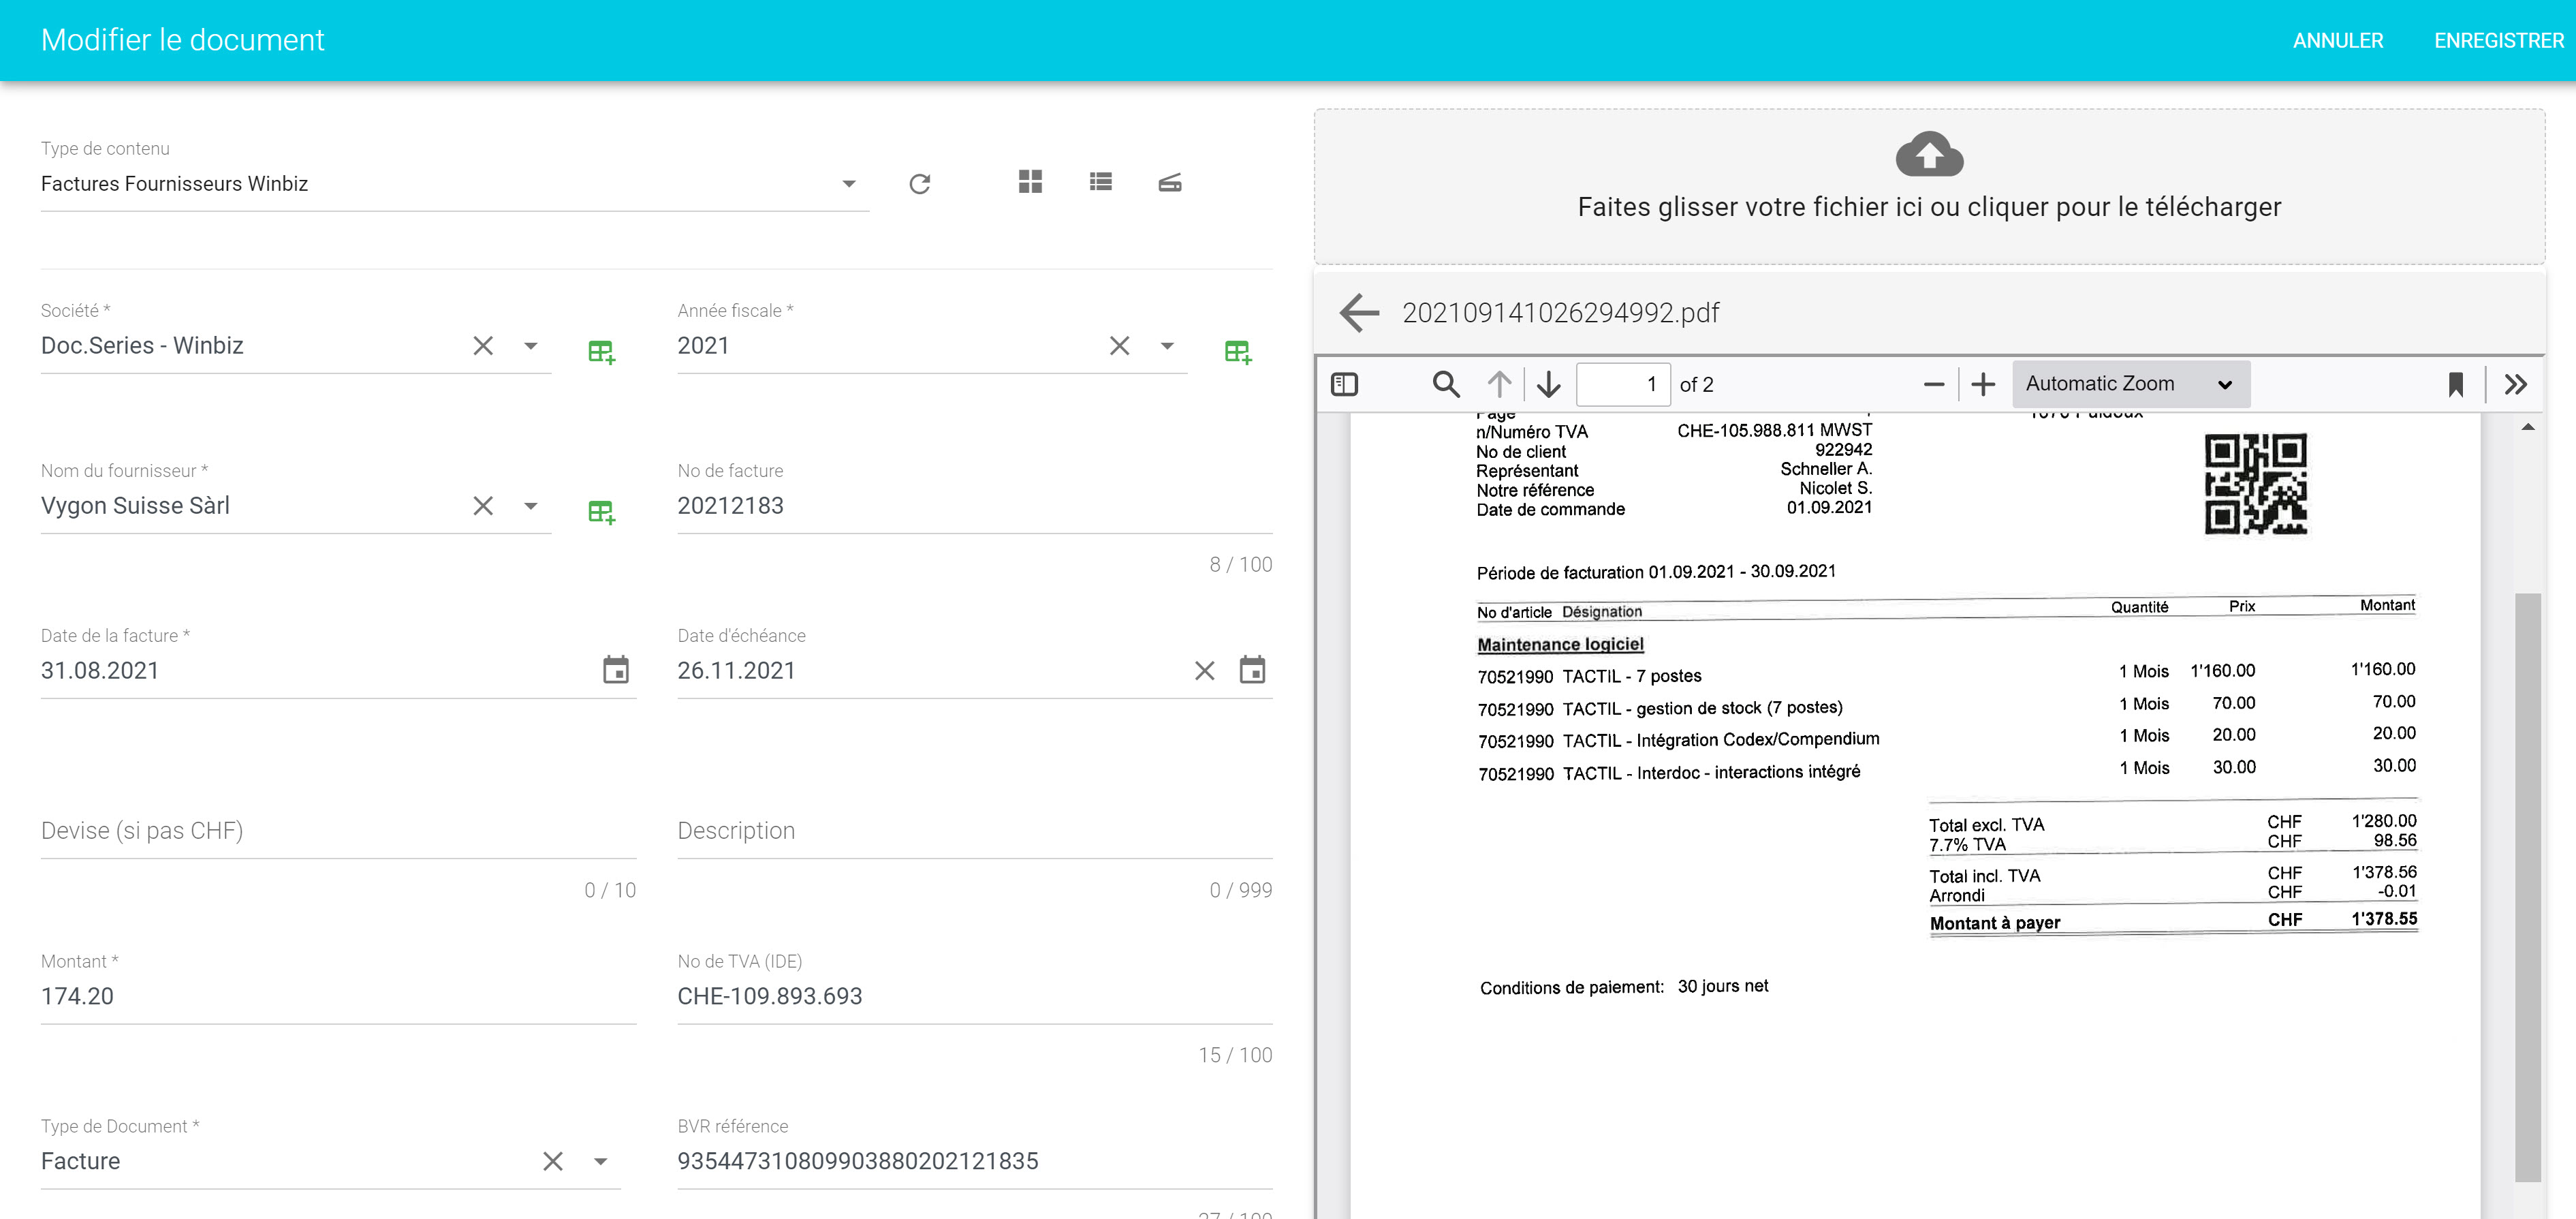The width and height of the screenshot is (2576, 1219).
Task: Switch to list layout view icon
Action: (1100, 182)
